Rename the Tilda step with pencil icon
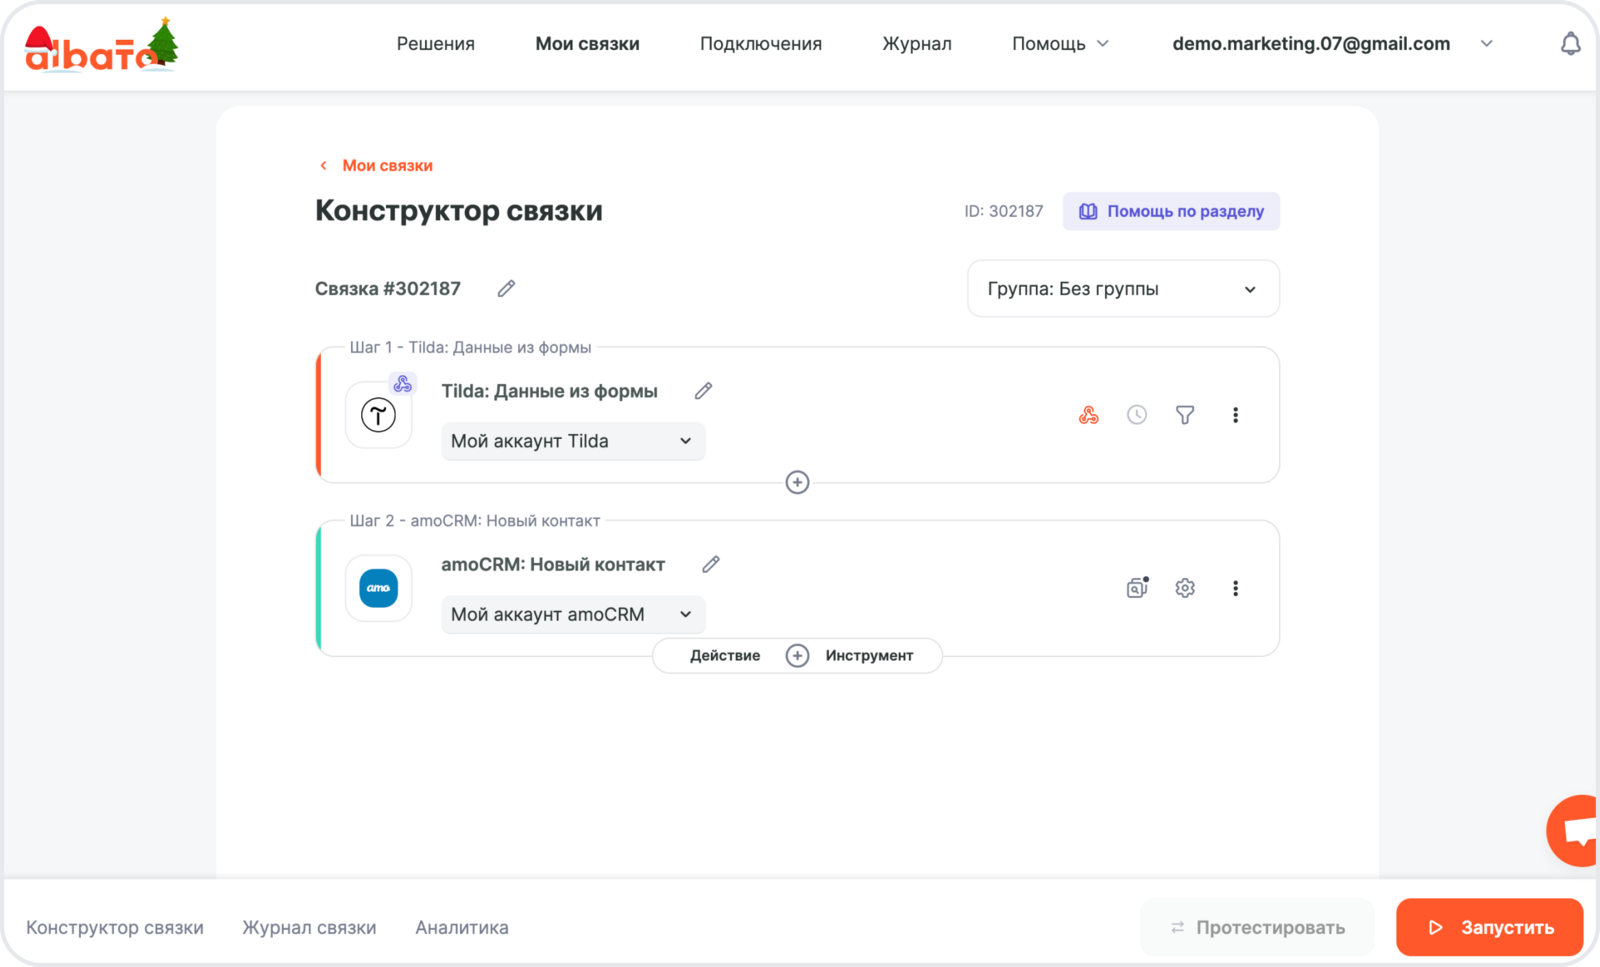Screen dimensions: 1600x967 [x=703, y=391]
